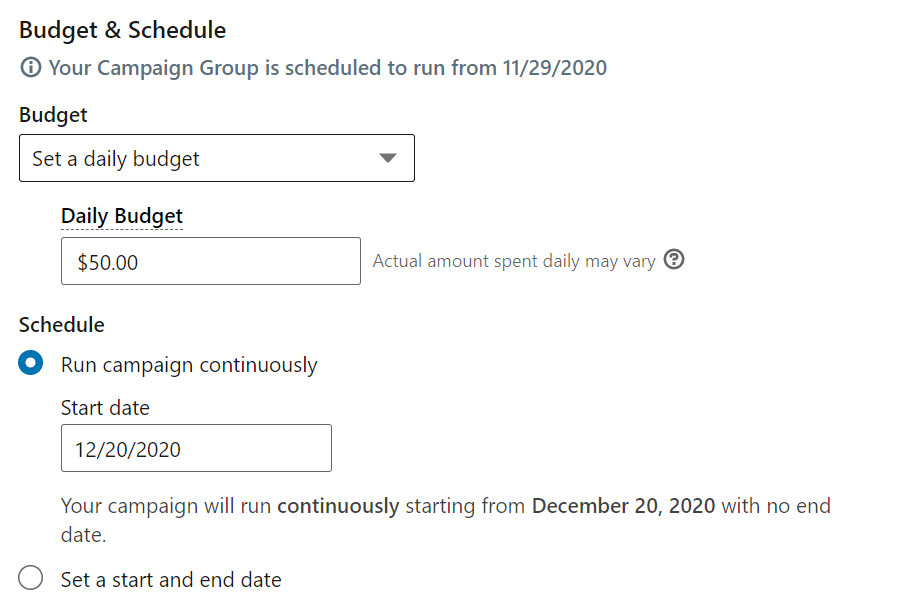
Task: Select the 'Set a daily budget' combo box
Action: point(217,158)
